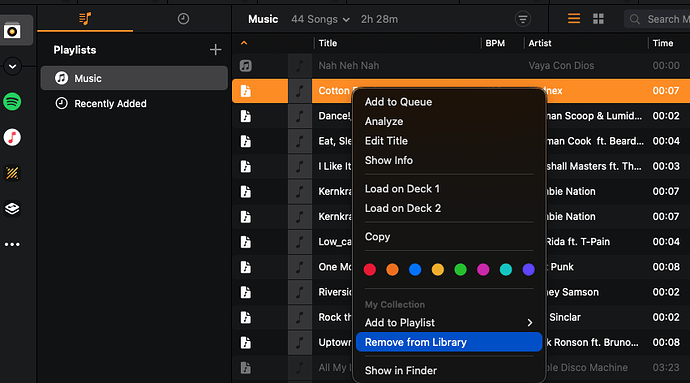Choose Load on Deck 1
Image resolution: width=690 pixels, height=383 pixels.
449,189
